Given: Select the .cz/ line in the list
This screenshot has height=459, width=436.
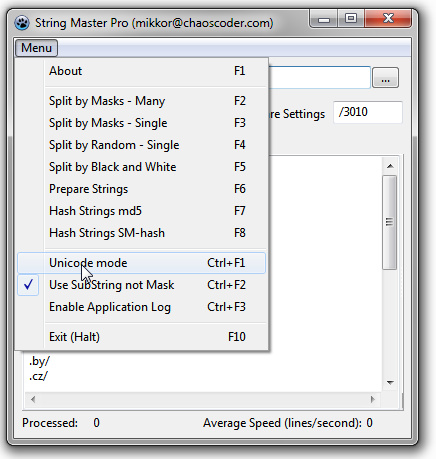Looking at the screenshot, I should click(39, 376).
